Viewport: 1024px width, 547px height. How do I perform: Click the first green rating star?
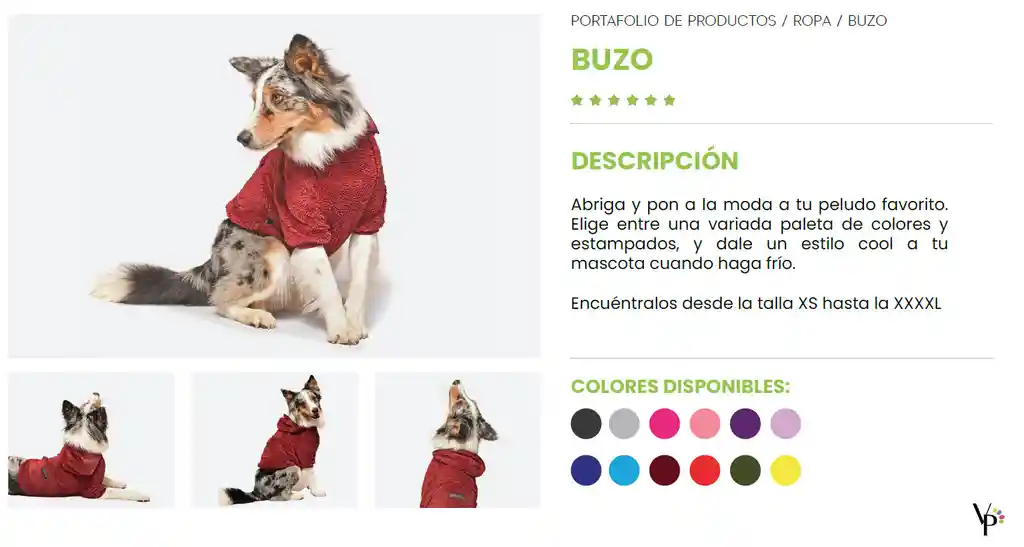577,100
